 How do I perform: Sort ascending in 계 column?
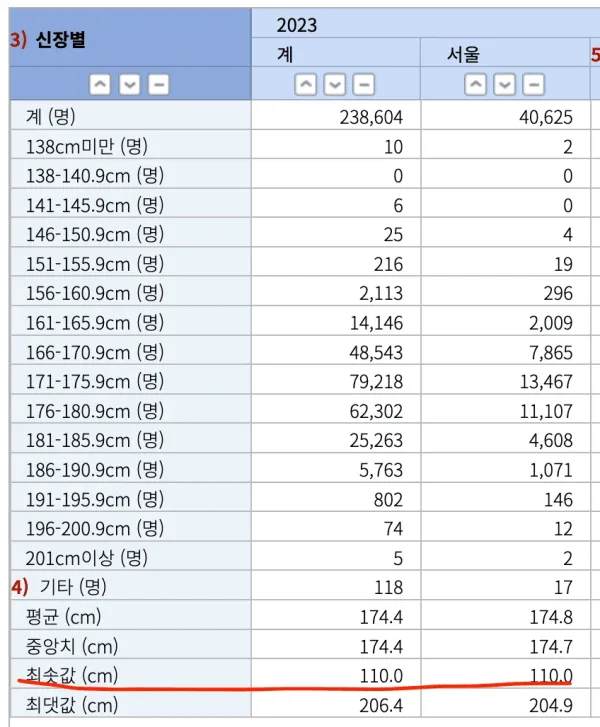tap(306, 85)
